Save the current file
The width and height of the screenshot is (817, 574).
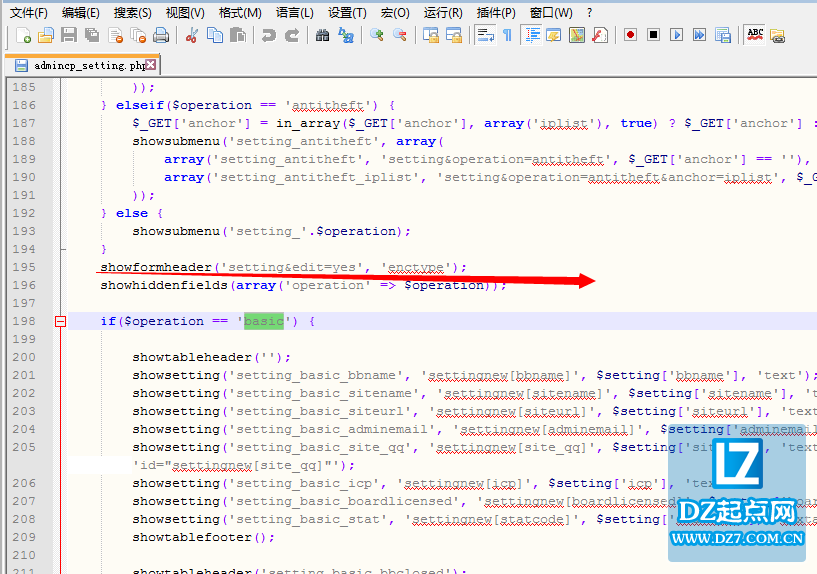69,35
